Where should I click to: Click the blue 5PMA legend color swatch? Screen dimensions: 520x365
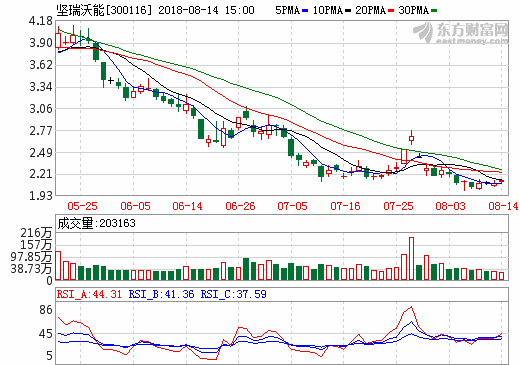coord(305,11)
